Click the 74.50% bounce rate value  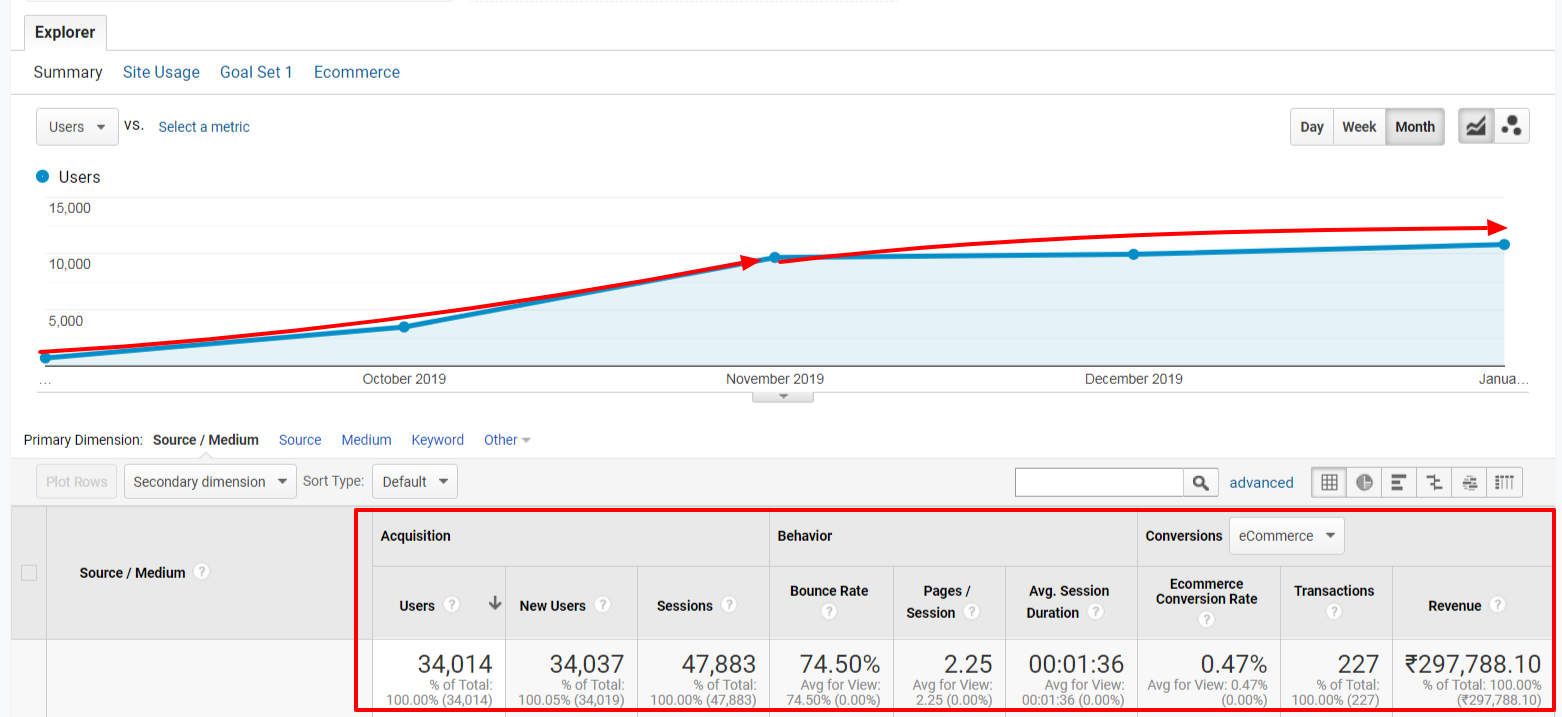(840, 664)
